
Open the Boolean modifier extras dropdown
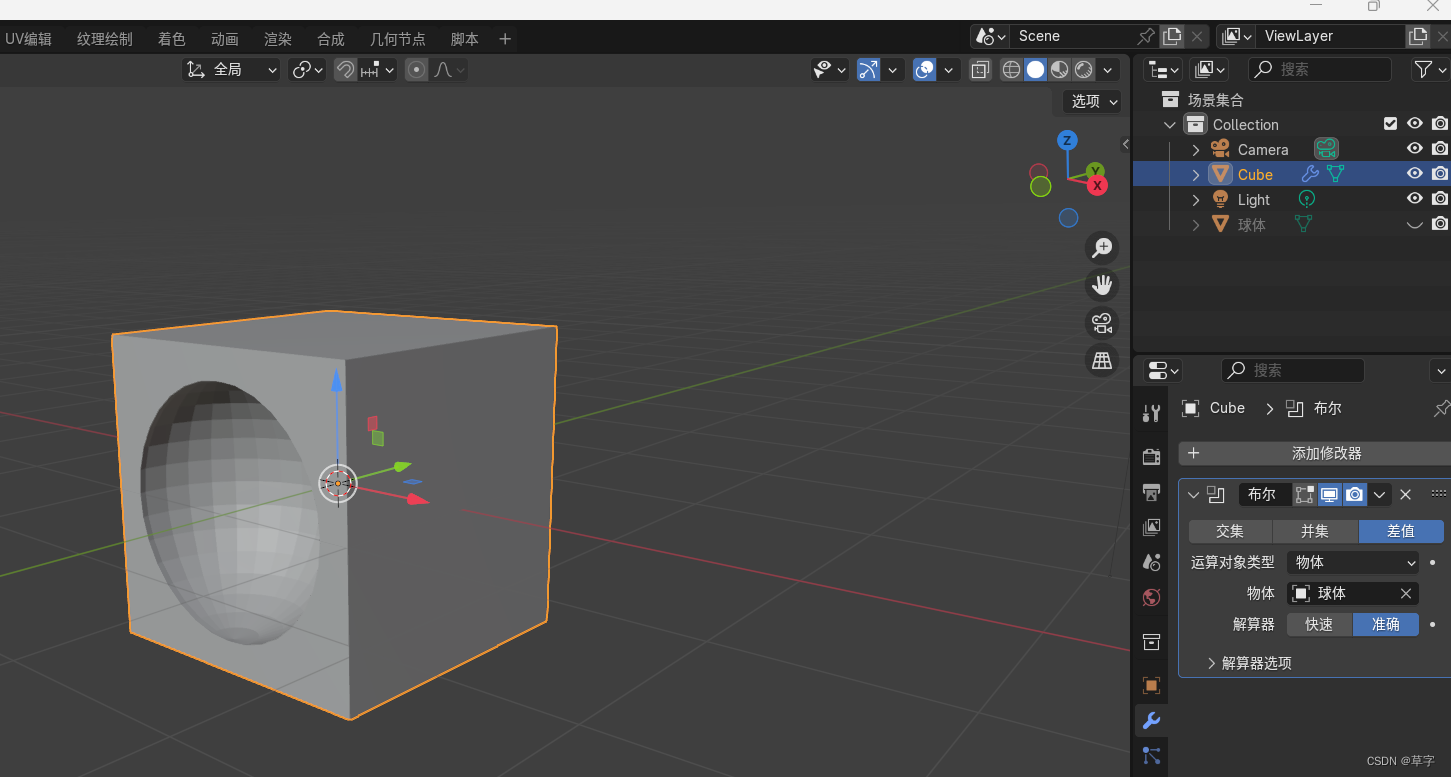tap(1380, 494)
